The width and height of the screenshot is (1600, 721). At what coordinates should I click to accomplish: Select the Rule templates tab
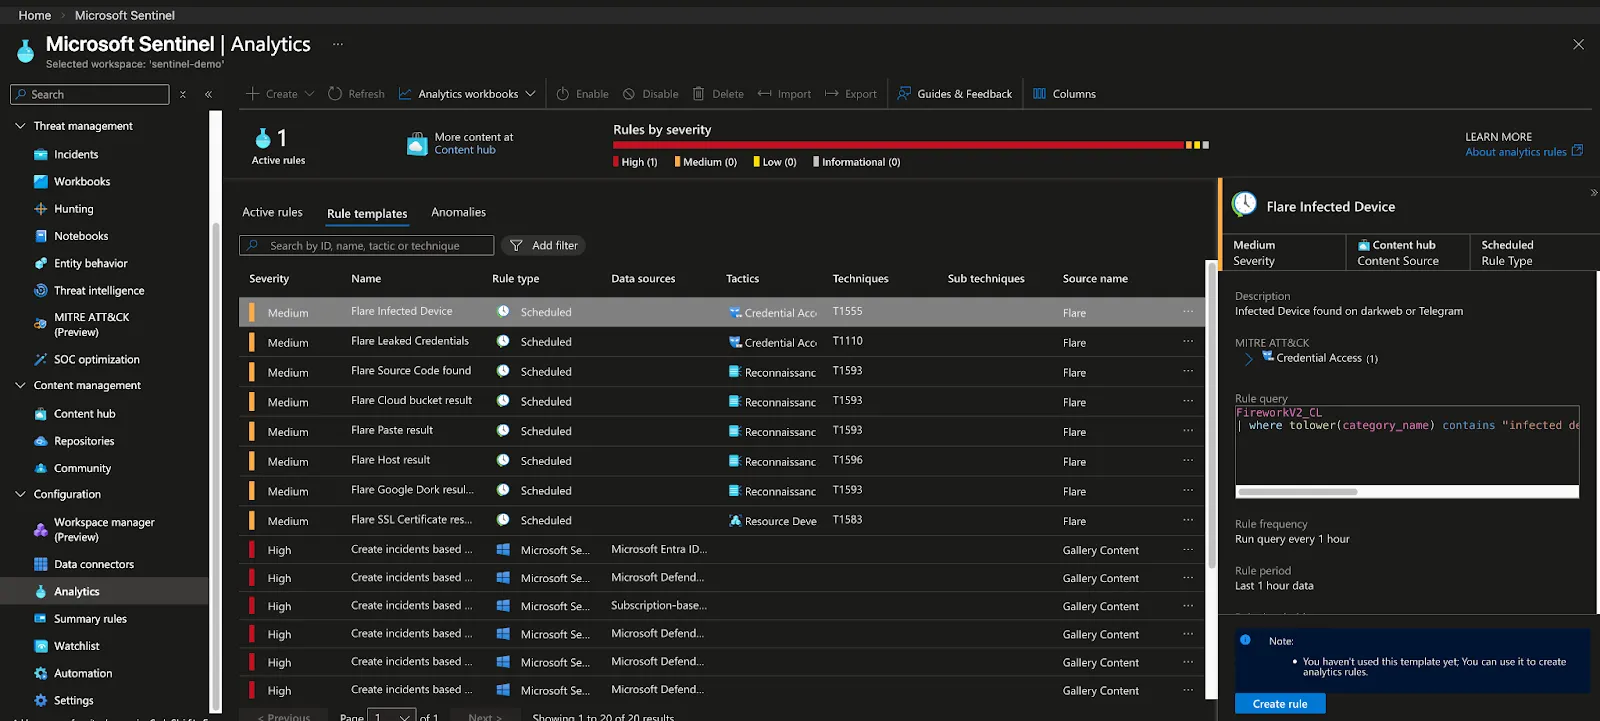367,214
